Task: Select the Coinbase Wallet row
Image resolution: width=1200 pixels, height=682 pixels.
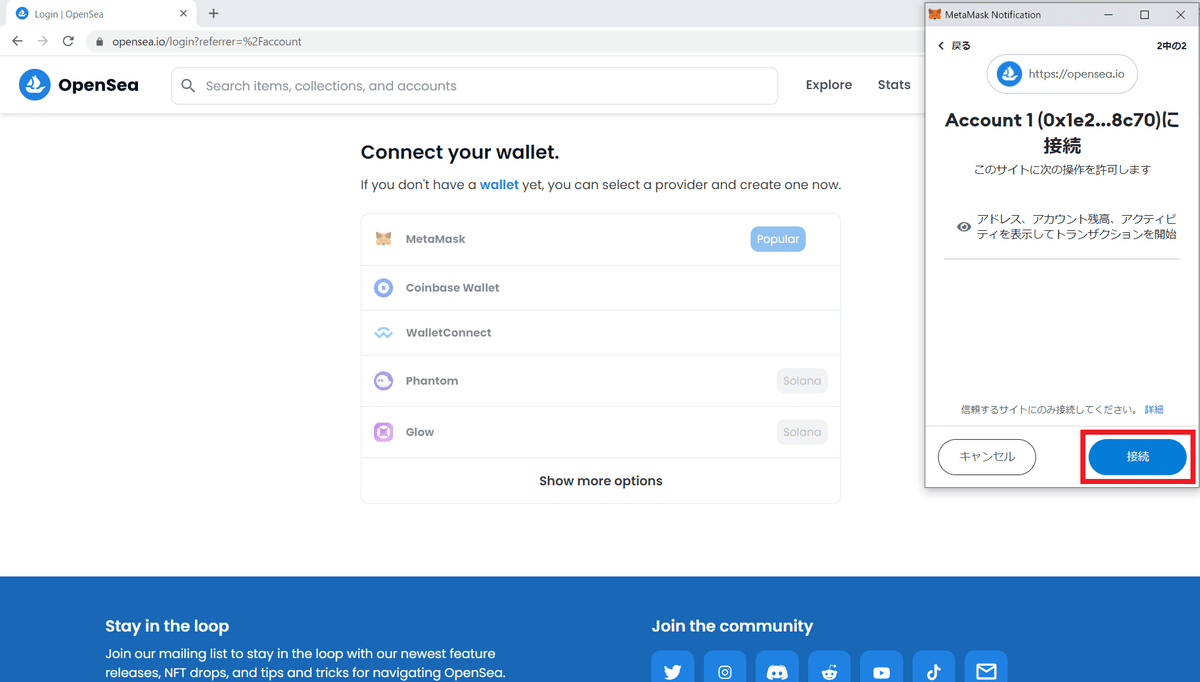Action: click(601, 288)
